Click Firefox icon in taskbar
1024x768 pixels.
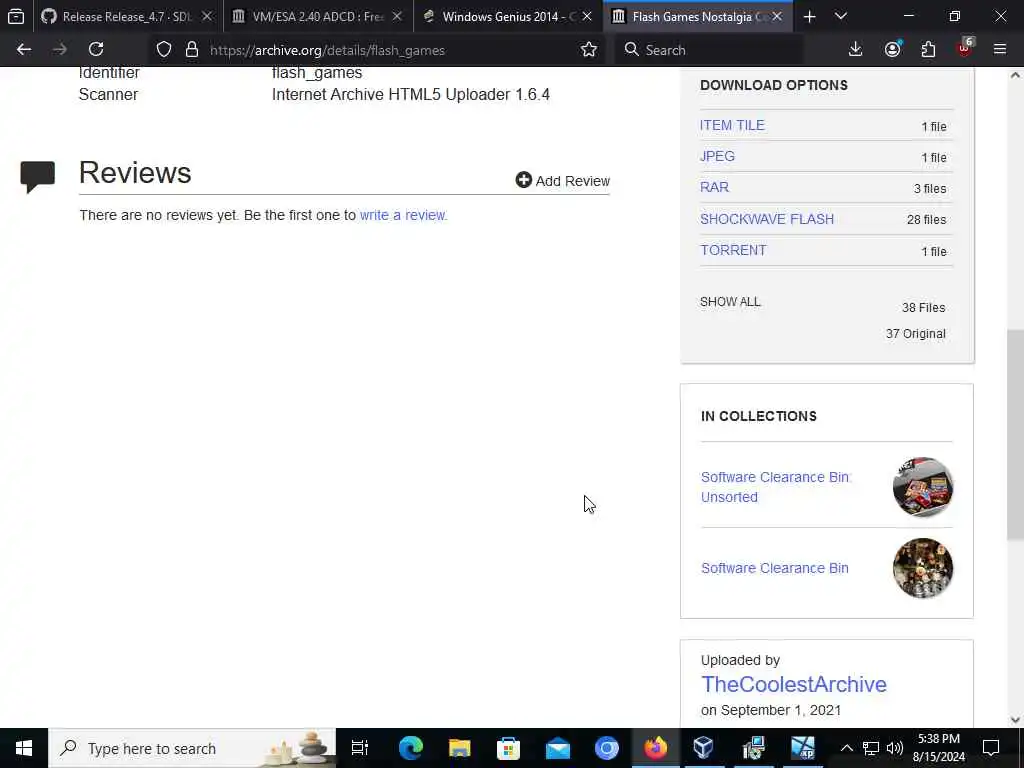coord(656,748)
